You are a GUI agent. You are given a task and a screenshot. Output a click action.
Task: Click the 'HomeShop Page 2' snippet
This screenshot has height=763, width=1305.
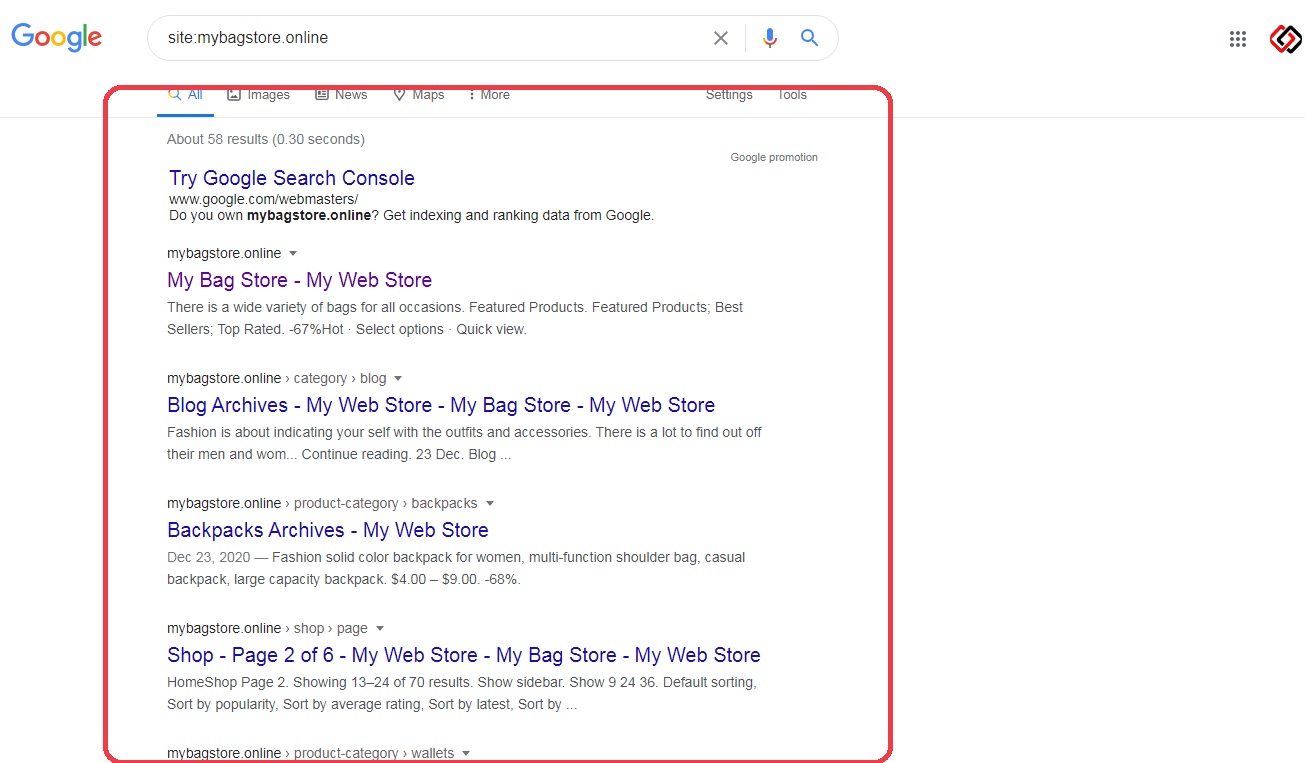(462, 693)
